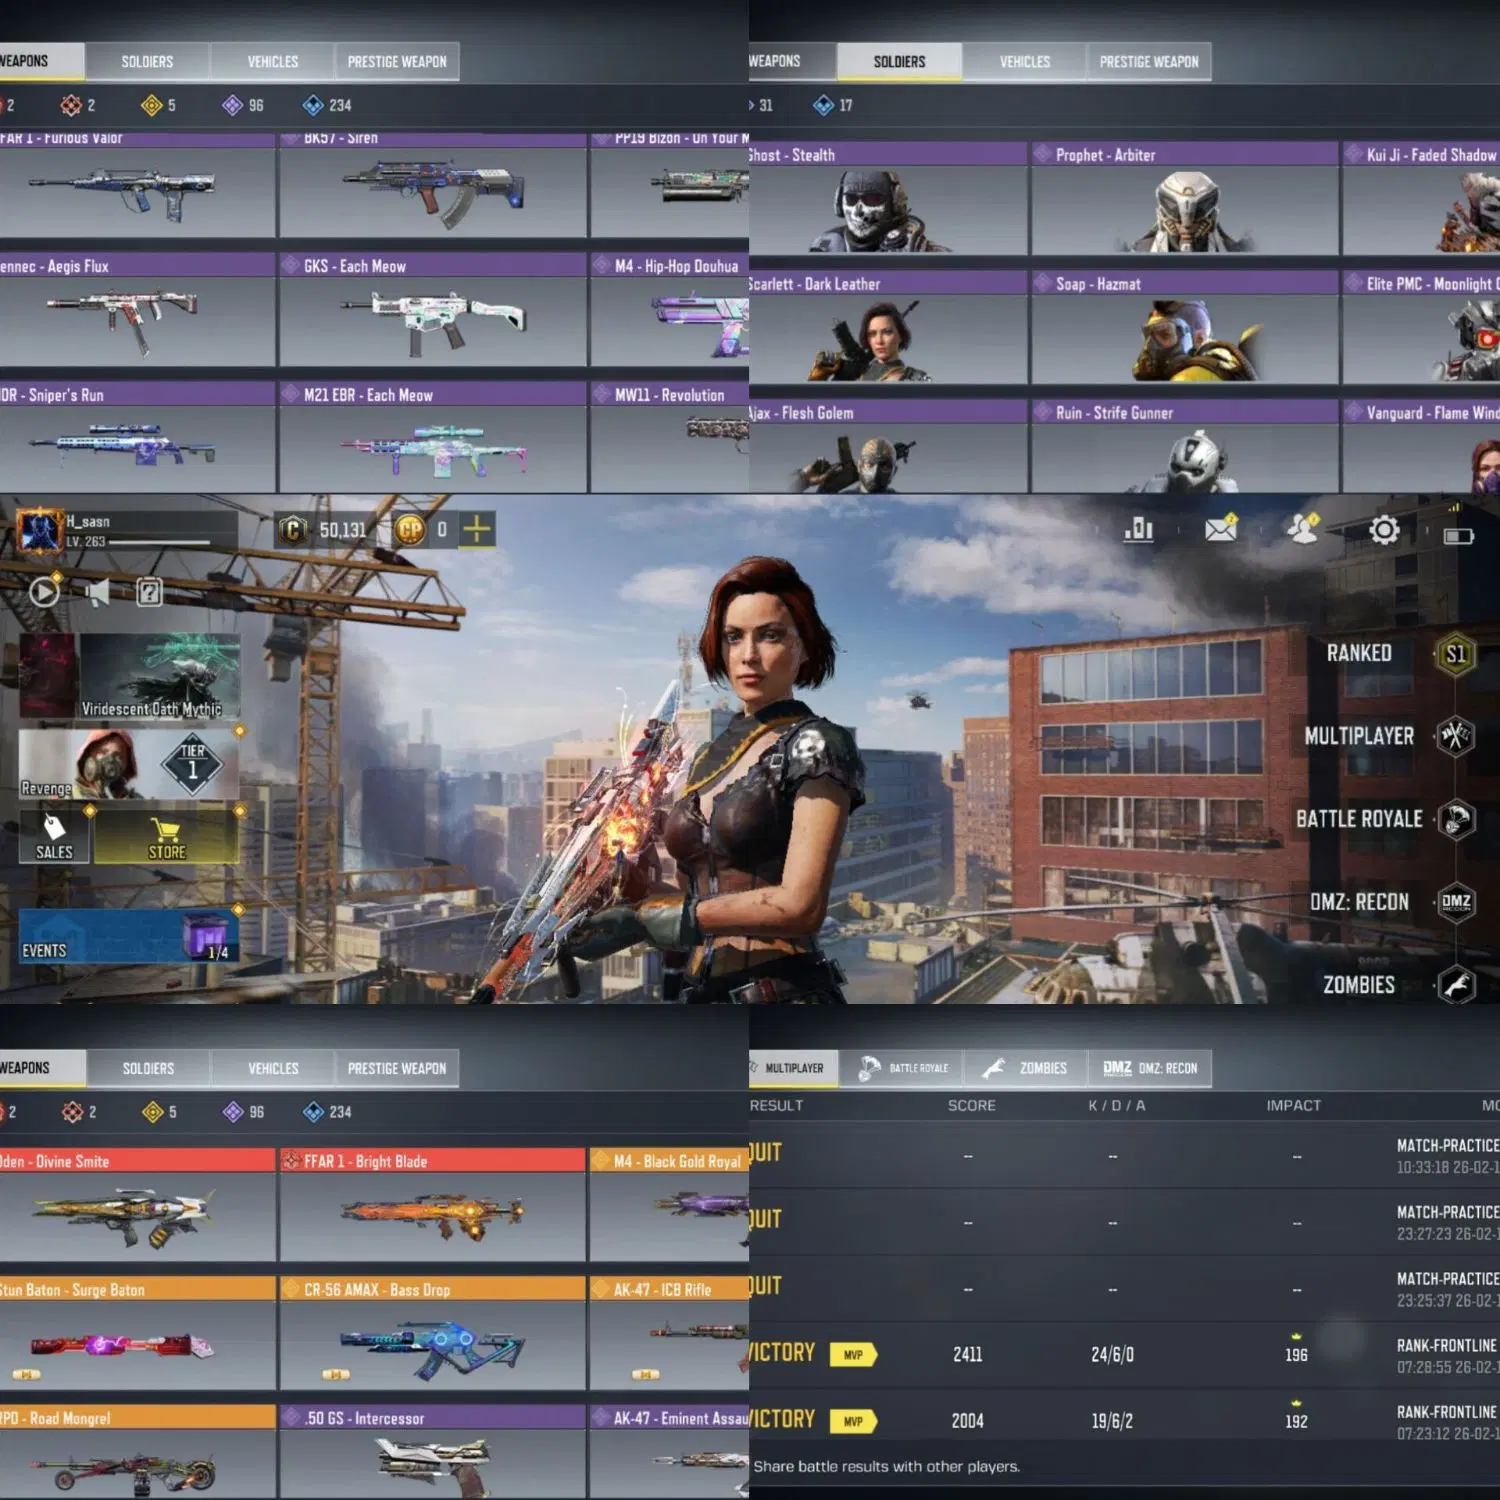Click the Tier 1 diamond badge
Image resolution: width=1500 pixels, height=1500 pixels.
[193, 763]
